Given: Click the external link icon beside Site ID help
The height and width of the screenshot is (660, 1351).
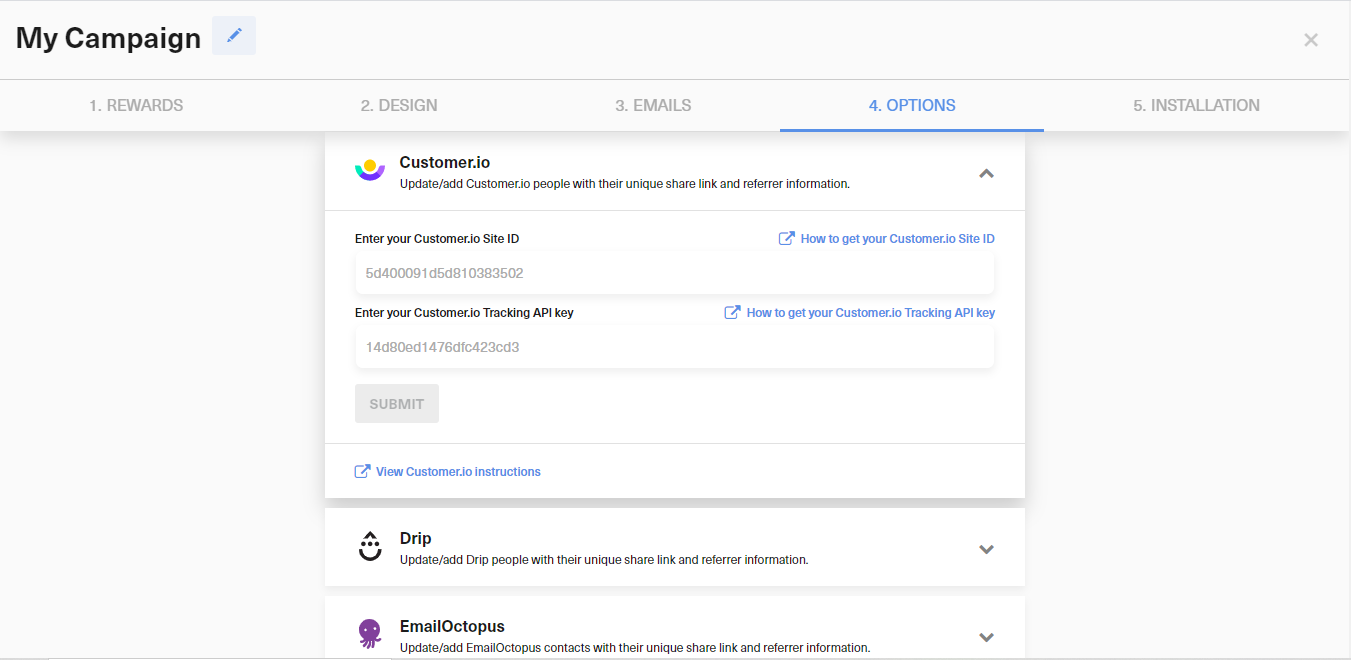Looking at the screenshot, I should [x=785, y=238].
